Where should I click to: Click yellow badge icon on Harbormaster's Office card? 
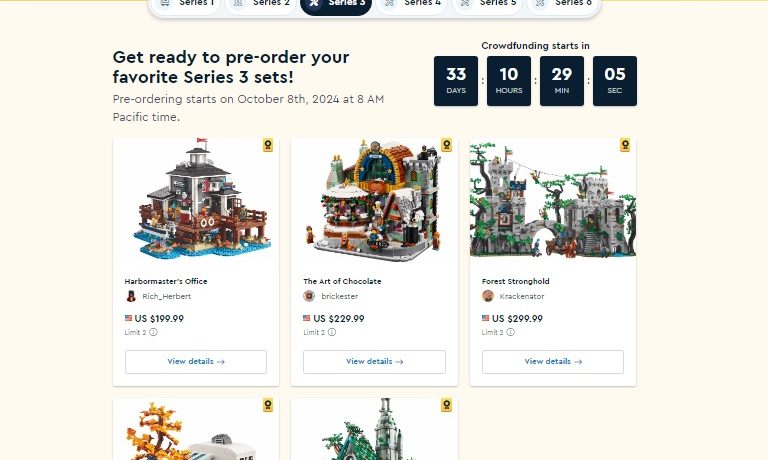coord(267,145)
